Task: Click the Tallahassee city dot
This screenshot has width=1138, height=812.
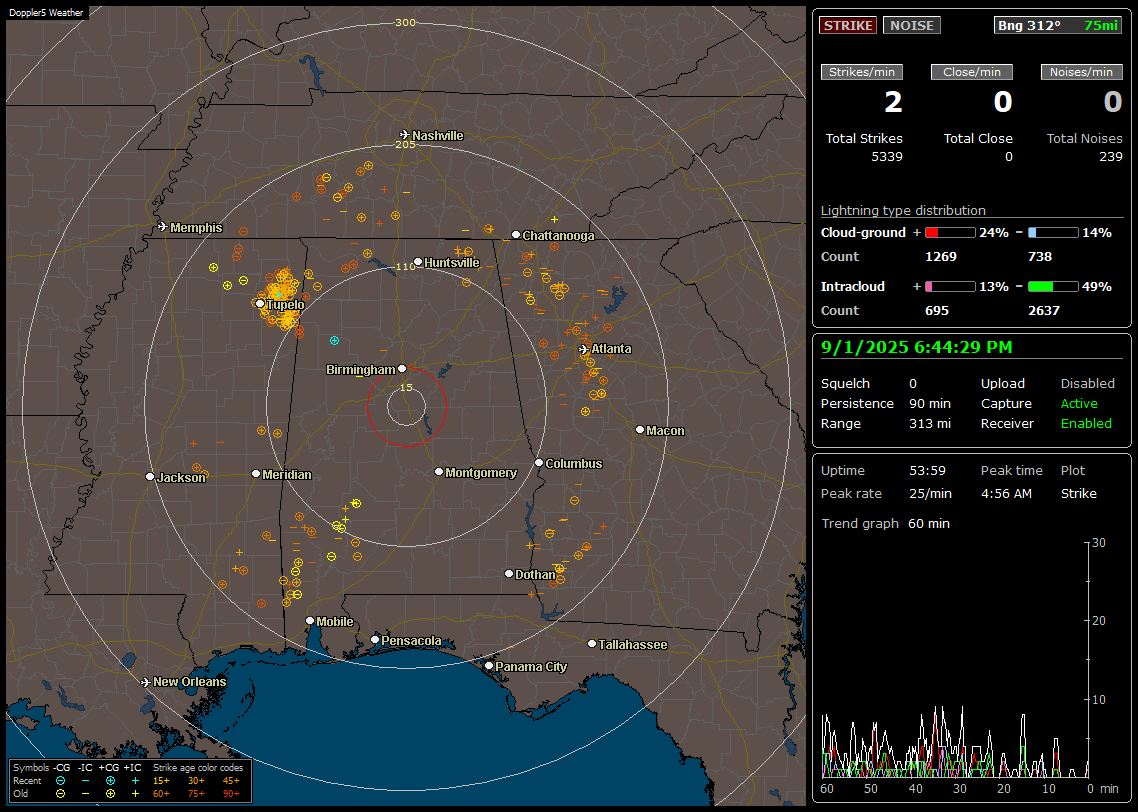Action: click(x=592, y=644)
